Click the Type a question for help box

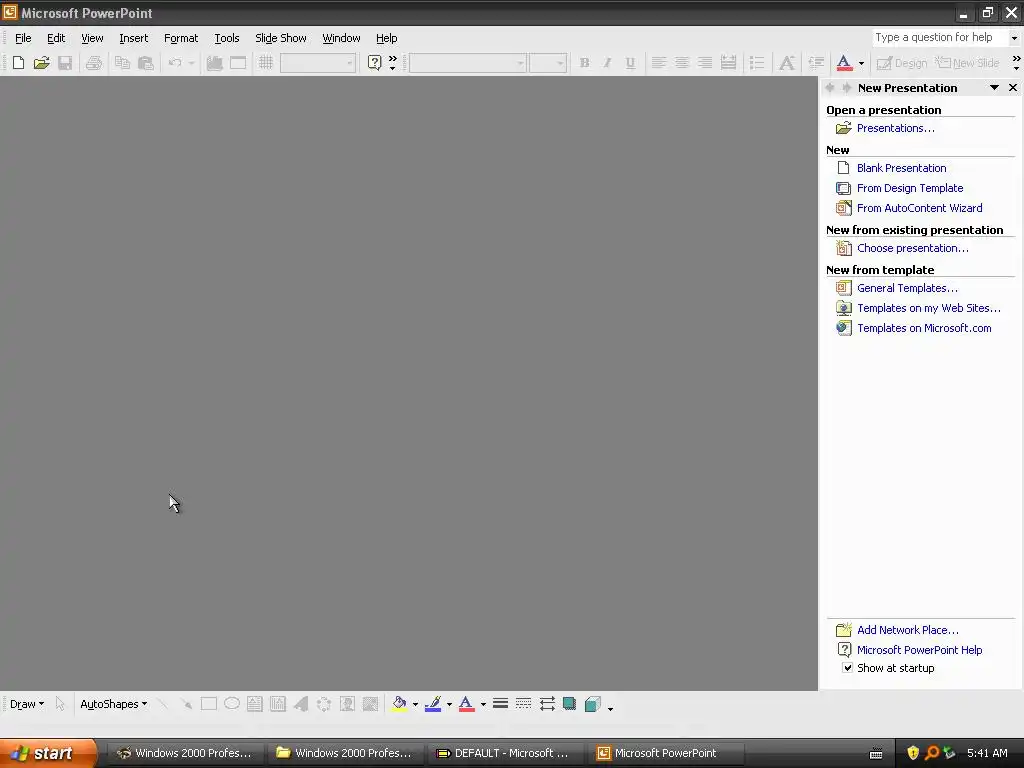coord(941,37)
